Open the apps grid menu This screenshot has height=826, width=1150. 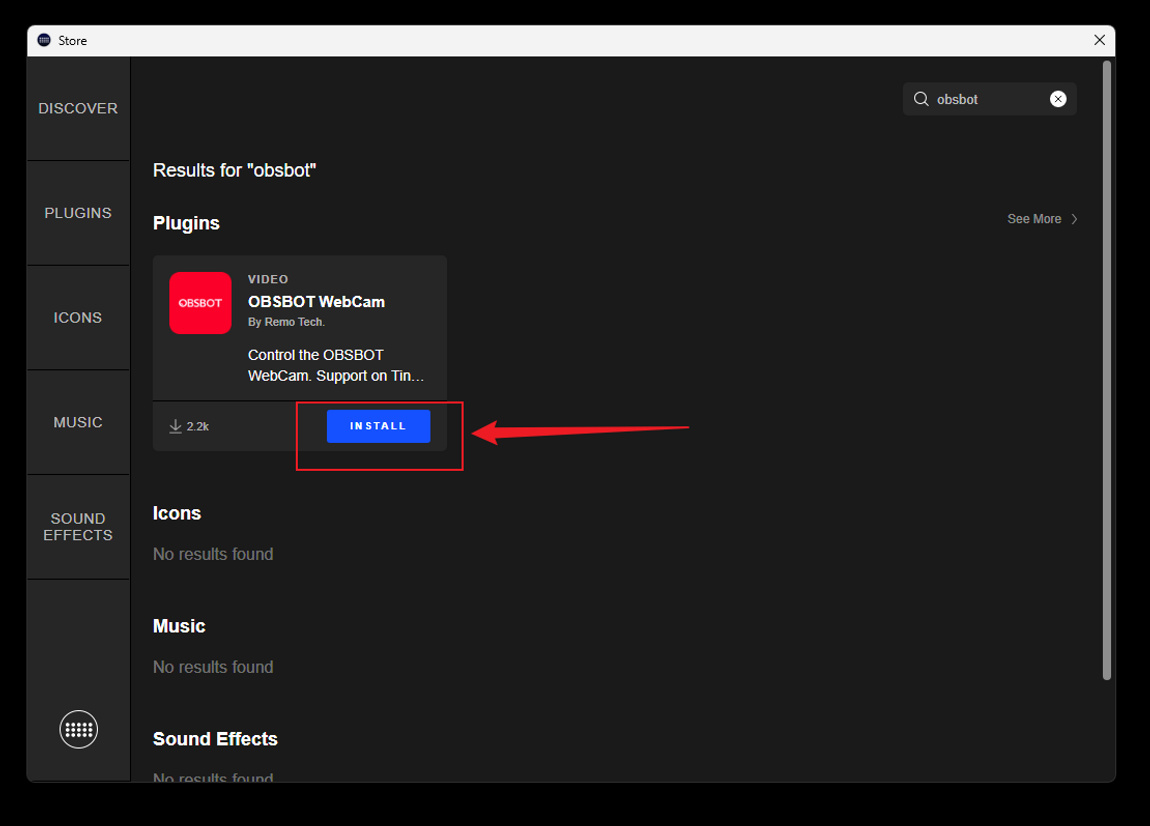78,729
